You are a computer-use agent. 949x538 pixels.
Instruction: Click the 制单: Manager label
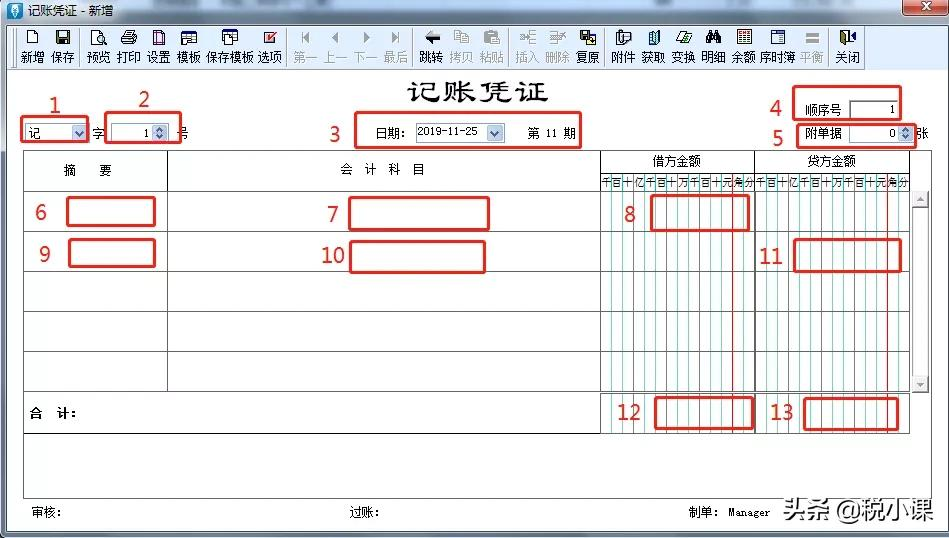coord(729,512)
